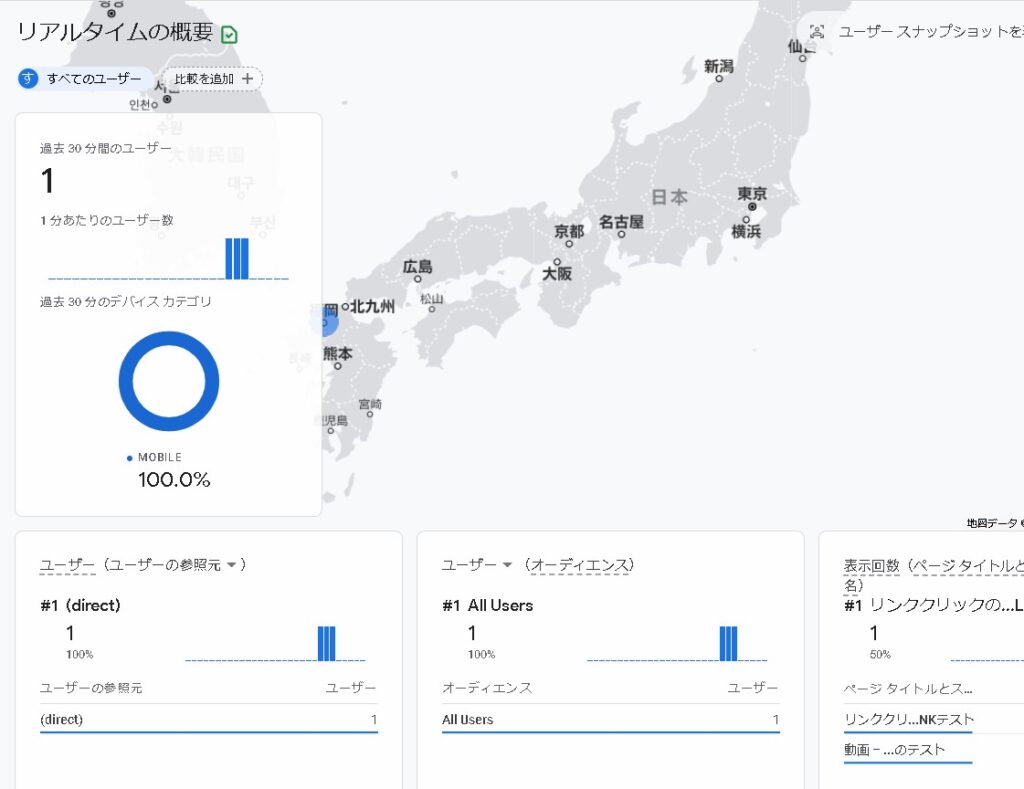Click the plus icon in 比較を追加

[247, 79]
